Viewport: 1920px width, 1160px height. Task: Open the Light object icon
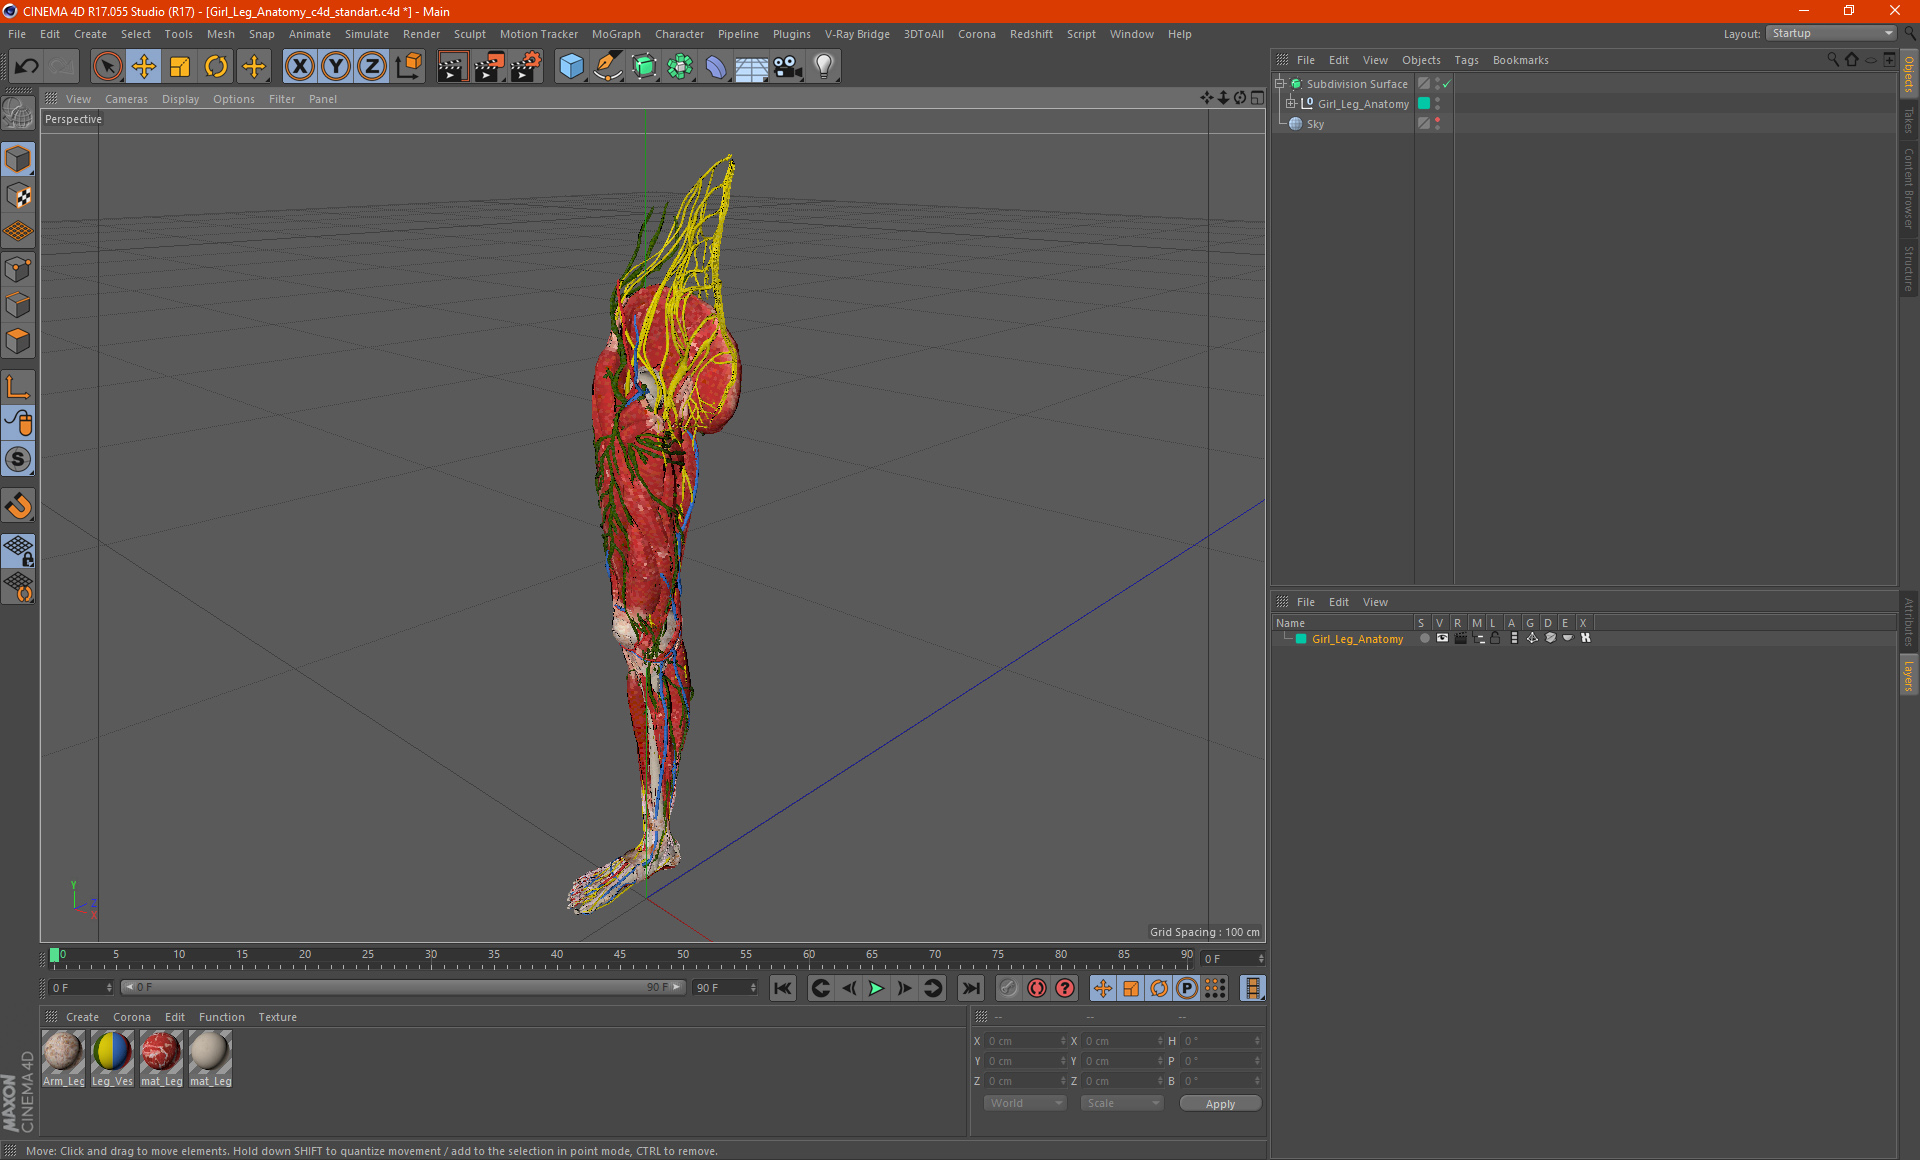point(823,67)
